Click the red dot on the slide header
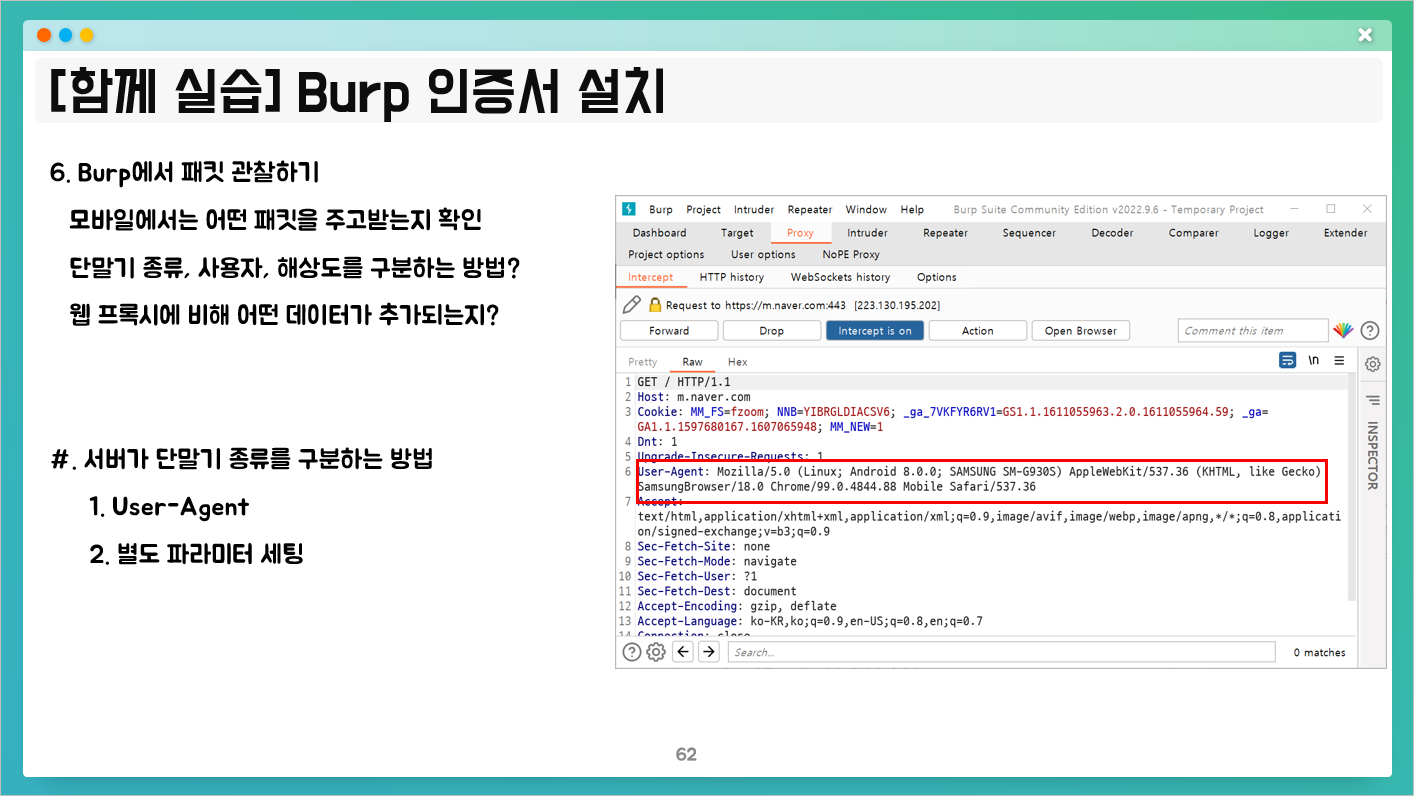 44,35
